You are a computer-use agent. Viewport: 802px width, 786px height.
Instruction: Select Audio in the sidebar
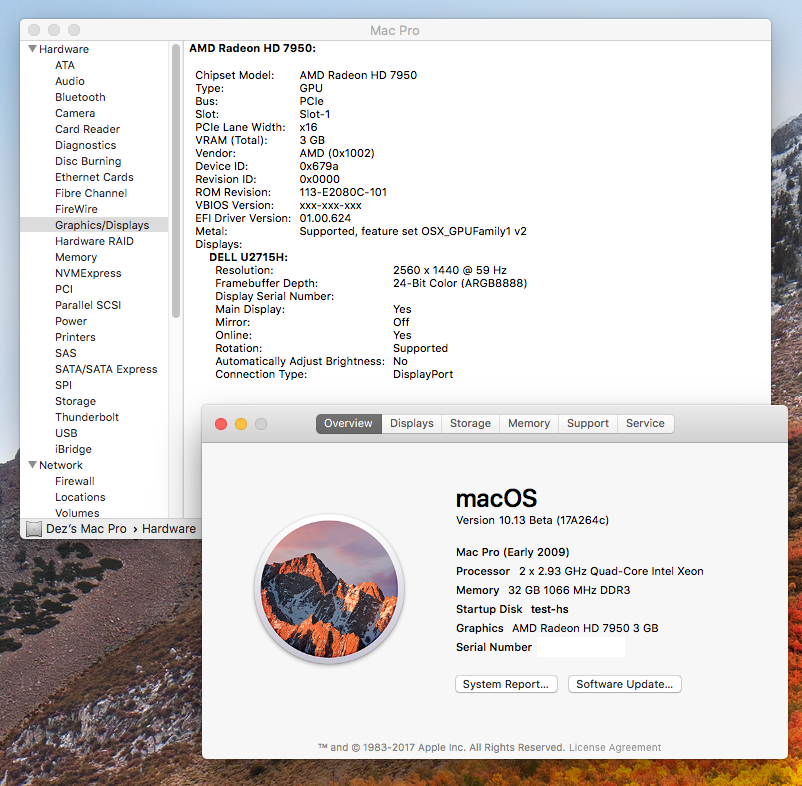pos(70,81)
